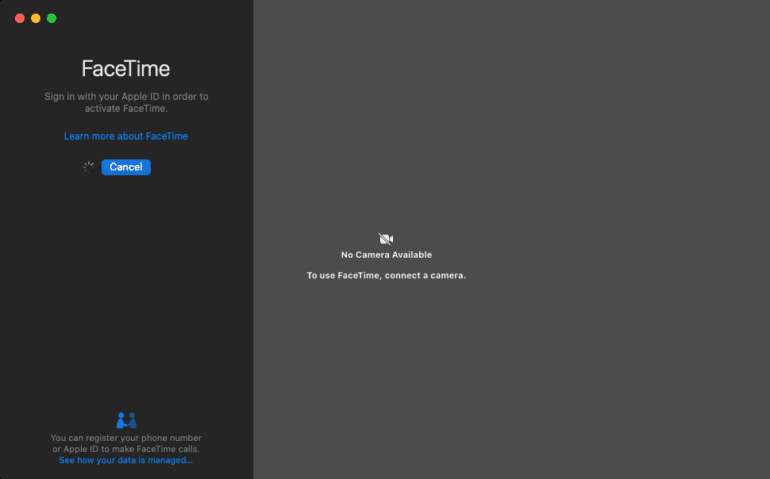Click the blue Cancel button
This screenshot has width=770, height=479.
click(126, 167)
